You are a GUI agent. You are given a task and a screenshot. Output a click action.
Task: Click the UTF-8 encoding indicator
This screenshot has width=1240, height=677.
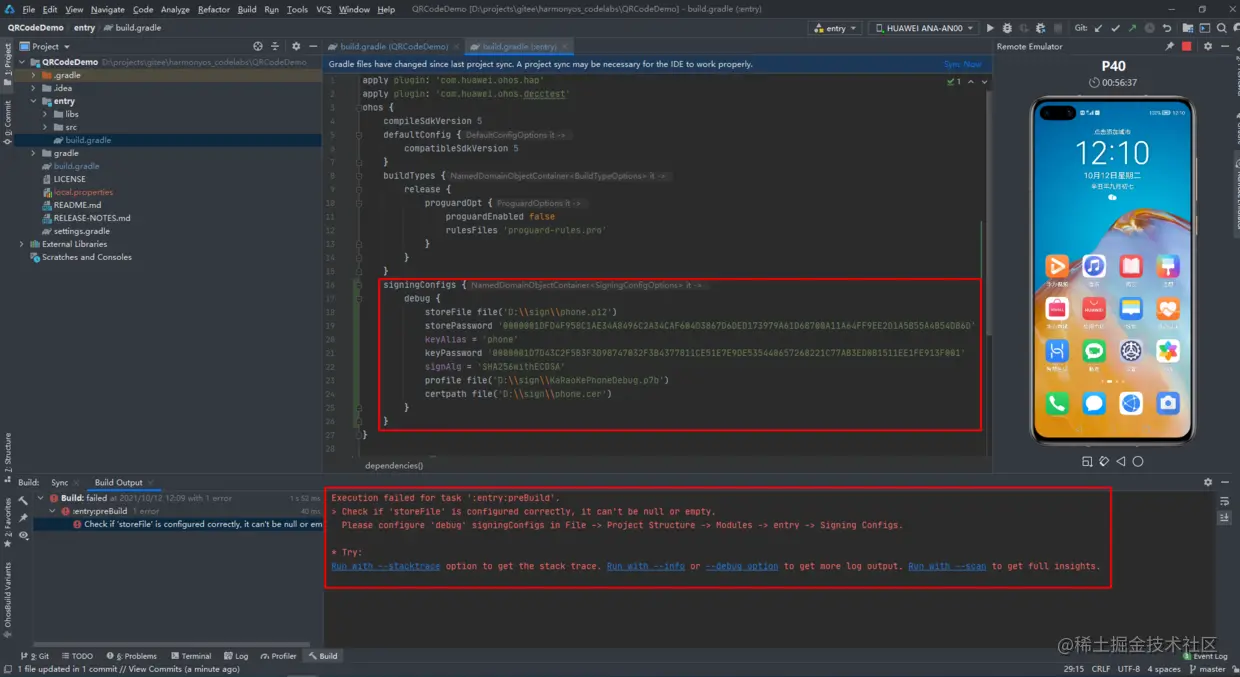tap(1128, 669)
